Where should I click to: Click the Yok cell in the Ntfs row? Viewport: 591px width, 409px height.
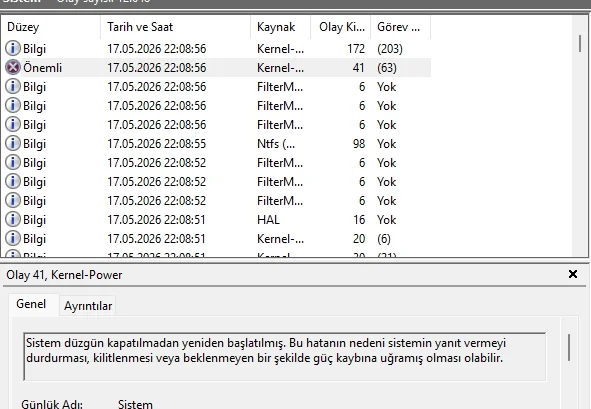click(386, 144)
